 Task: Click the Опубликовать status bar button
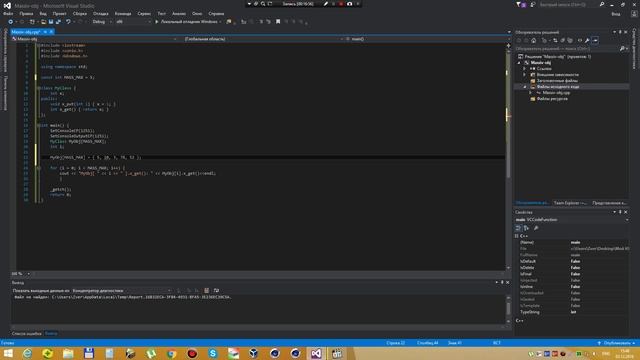pyautogui.click(x=616, y=343)
